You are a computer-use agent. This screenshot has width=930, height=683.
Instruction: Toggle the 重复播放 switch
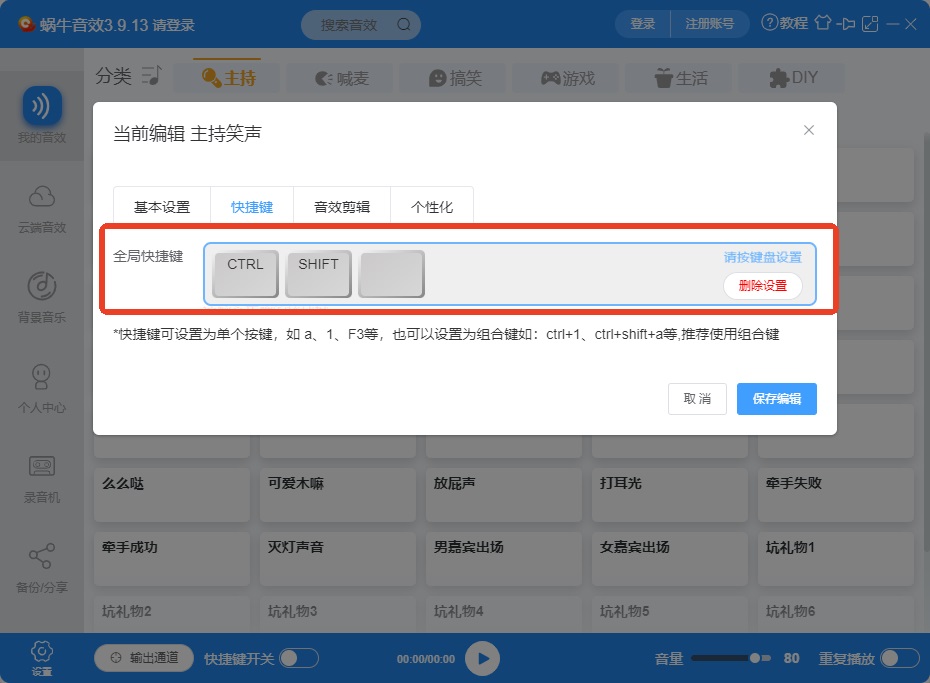(900, 658)
